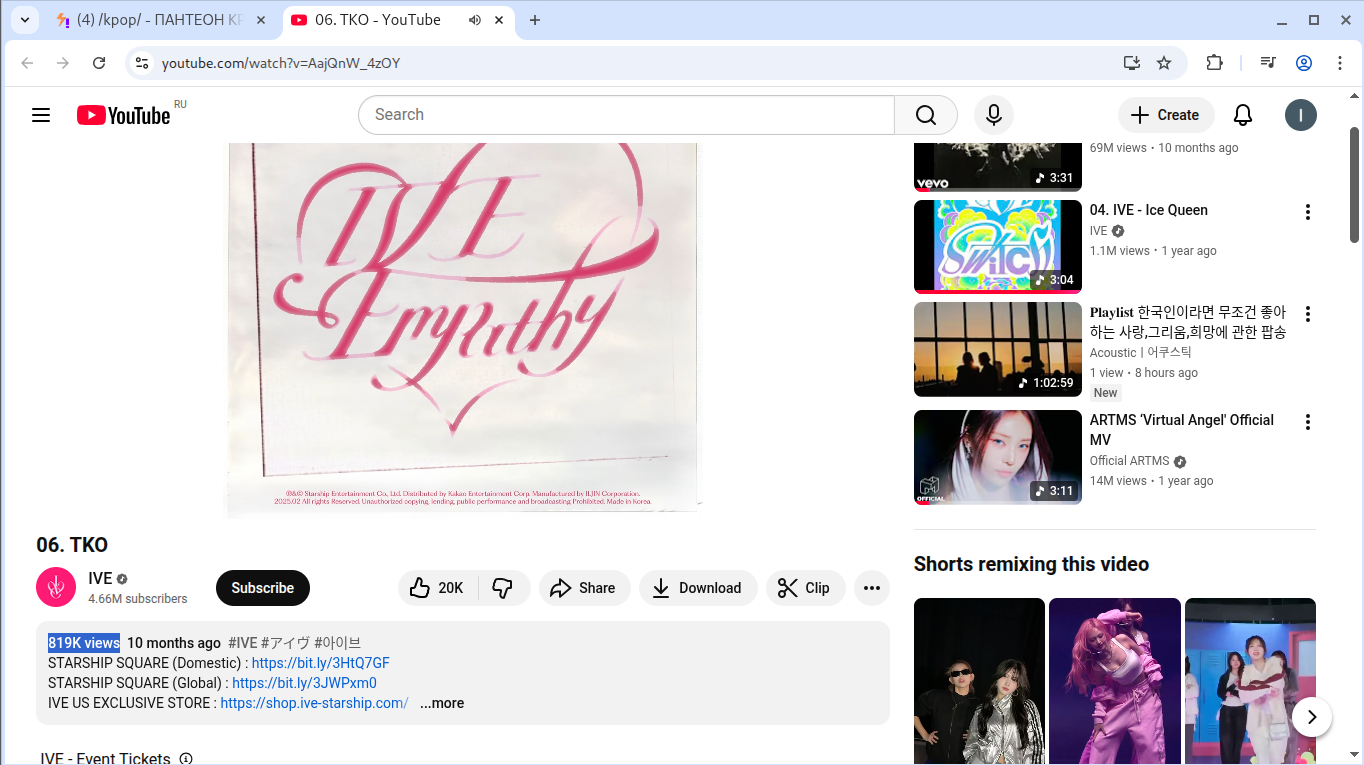The height and width of the screenshot is (765, 1364).
Task: Click the '4.66M subscribers' text
Action: click(x=138, y=599)
